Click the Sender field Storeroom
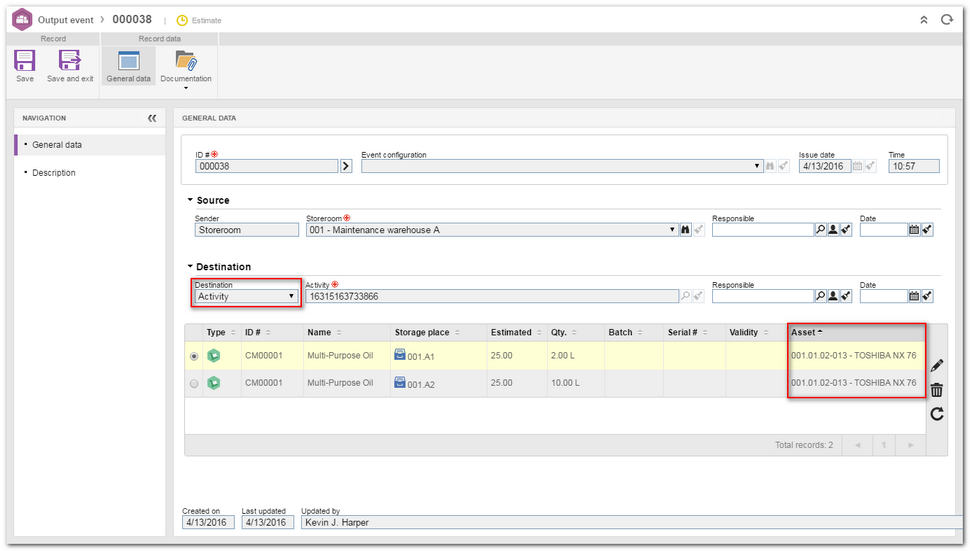This screenshot has width=970, height=551. (247, 229)
